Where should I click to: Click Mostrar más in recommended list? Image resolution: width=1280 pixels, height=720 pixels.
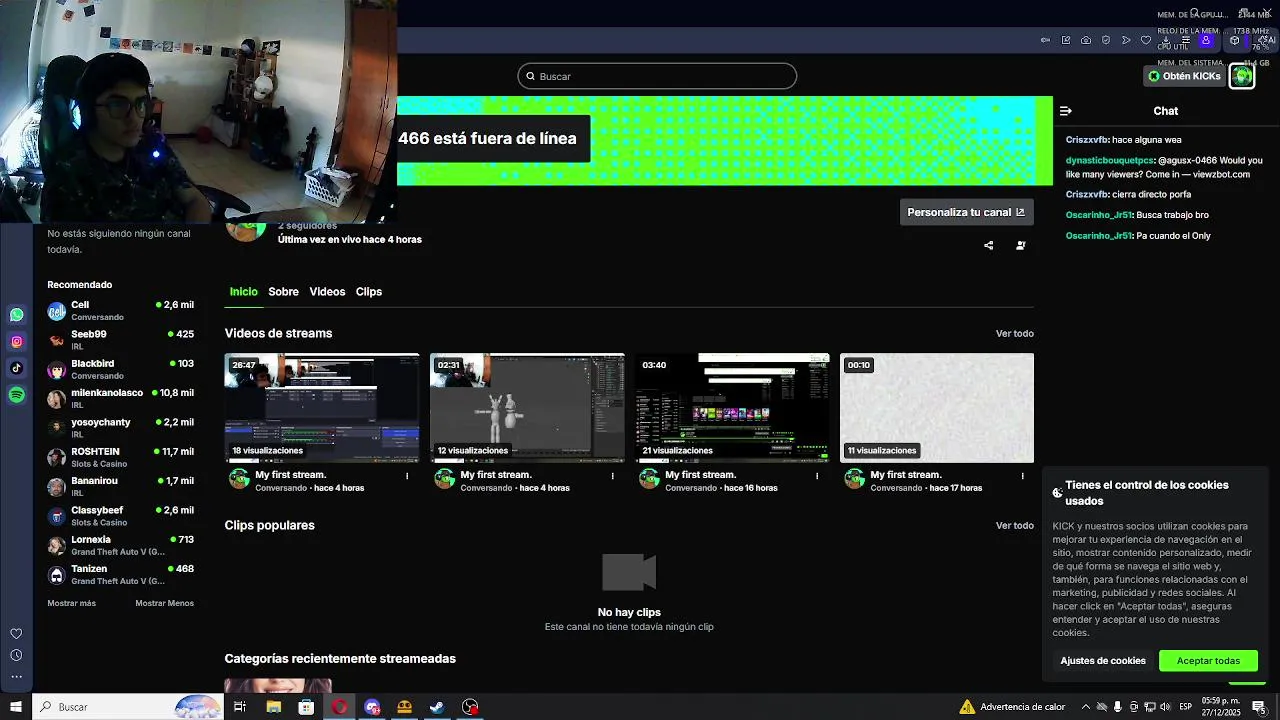pos(72,603)
